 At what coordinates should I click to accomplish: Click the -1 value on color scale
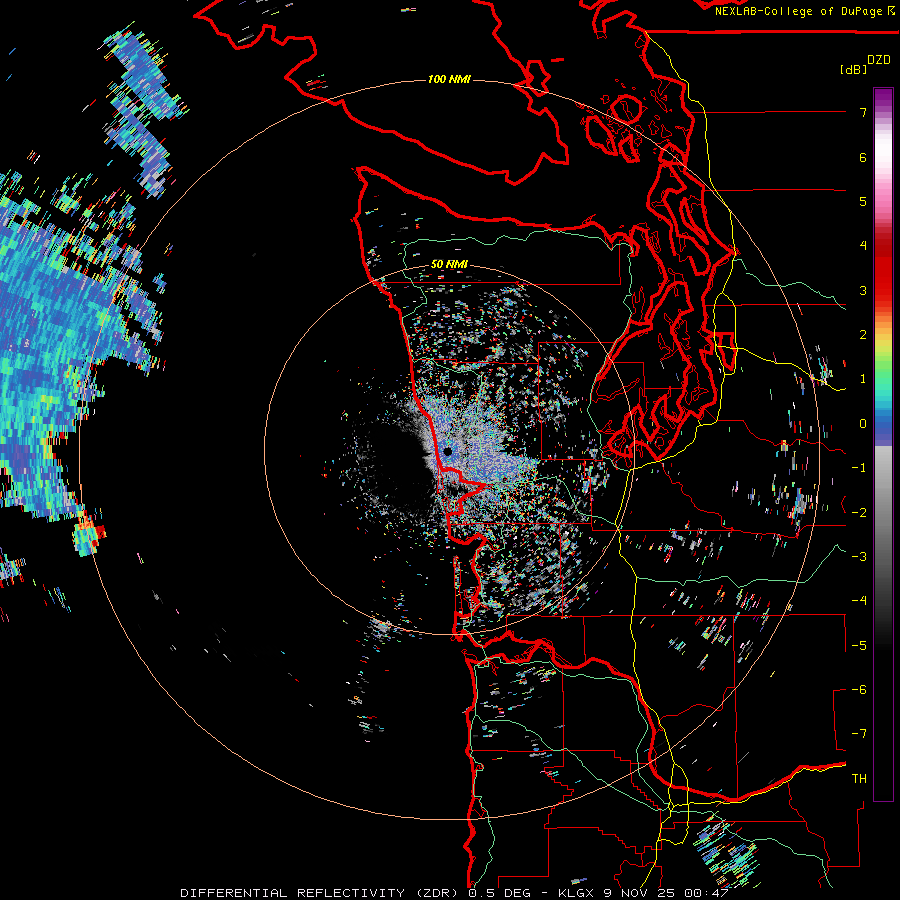click(859, 468)
